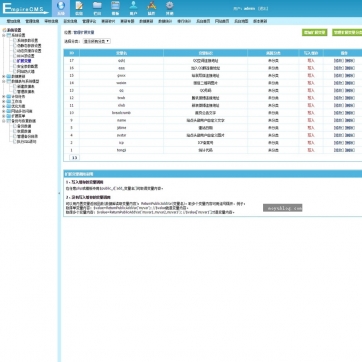Click the 系统设置 root icon in tree

(x=4, y=30)
